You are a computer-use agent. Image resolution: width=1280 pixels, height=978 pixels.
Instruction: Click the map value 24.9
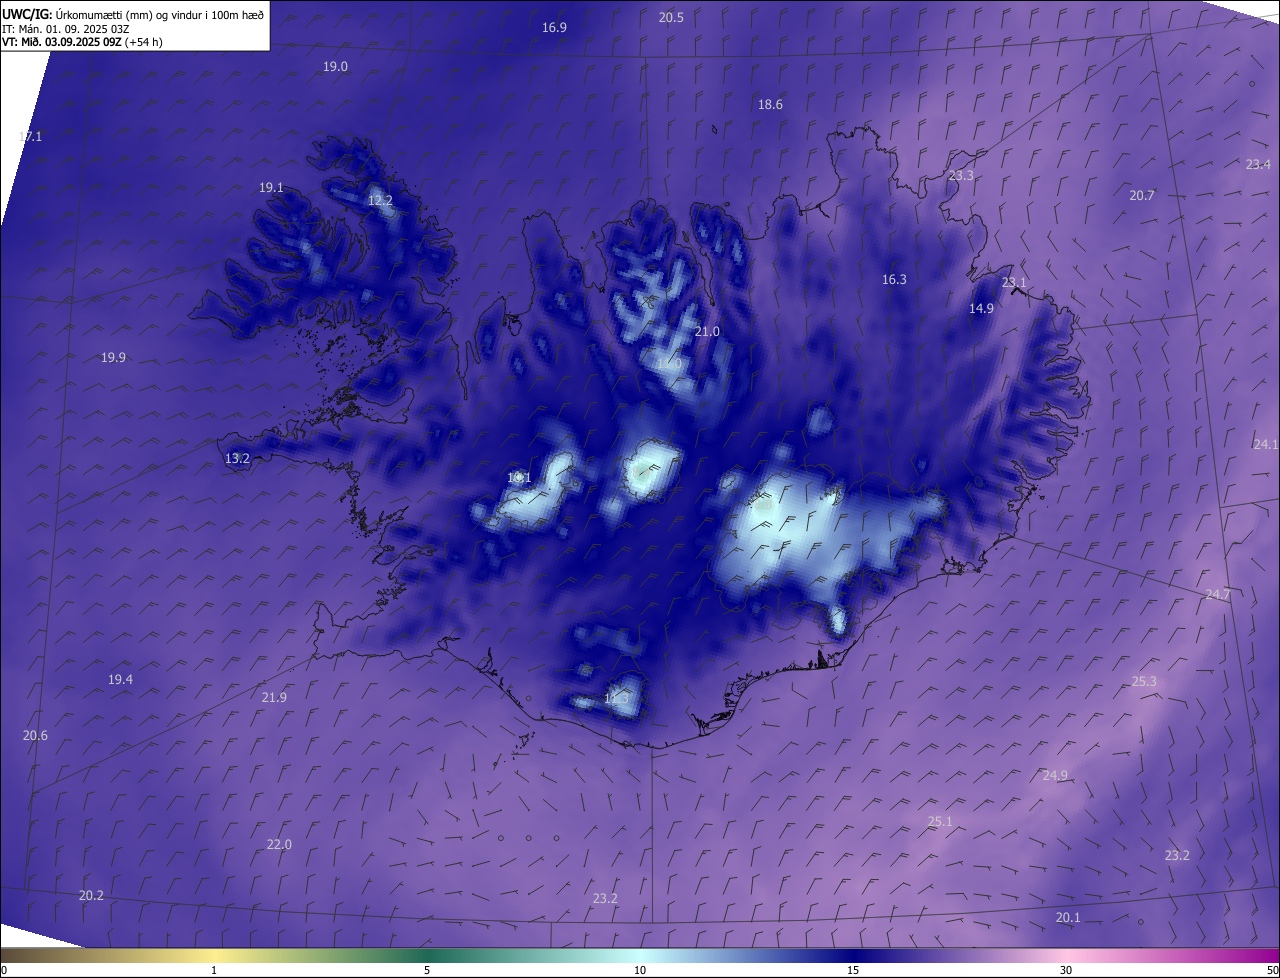[x=1056, y=776]
